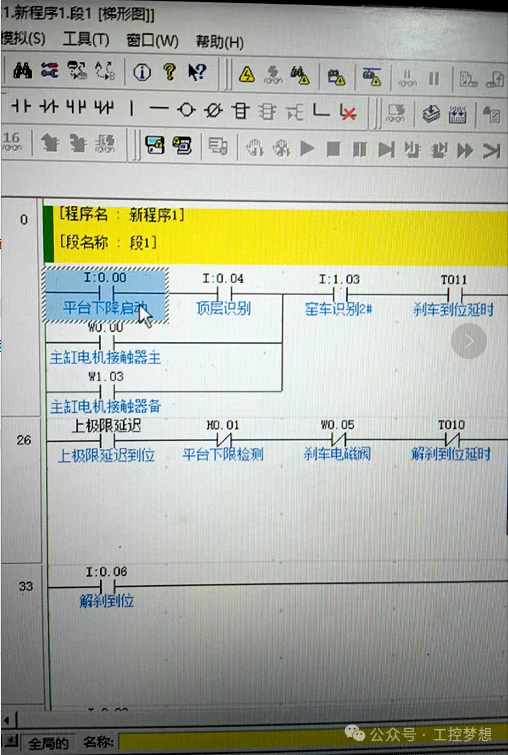Open the About info icon

pos(142,72)
